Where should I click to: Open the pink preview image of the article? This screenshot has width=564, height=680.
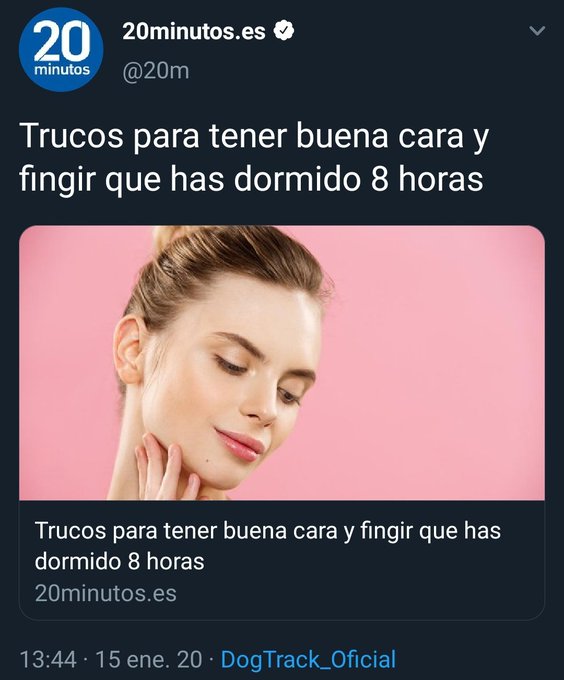pyautogui.click(x=282, y=363)
